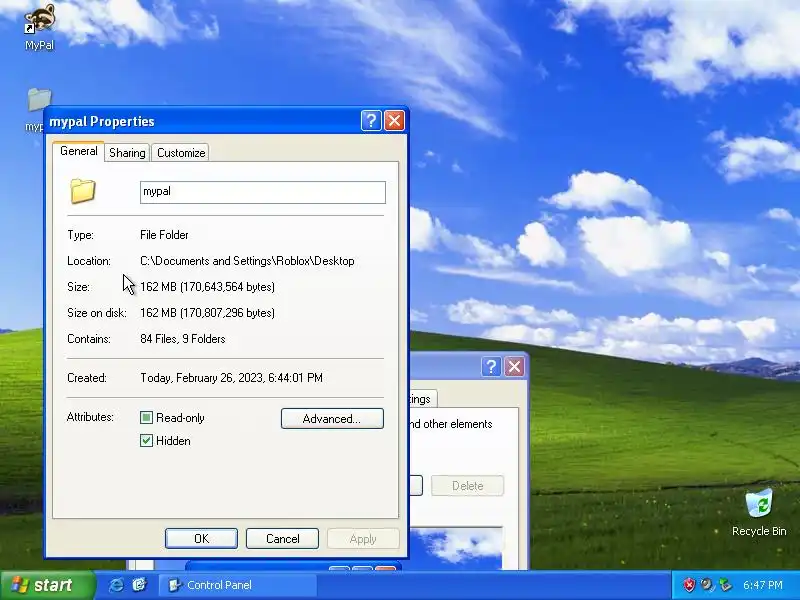Close the mypal Properties dialog
The height and width of the screenshot is (600, 800).
pos(394,121)
